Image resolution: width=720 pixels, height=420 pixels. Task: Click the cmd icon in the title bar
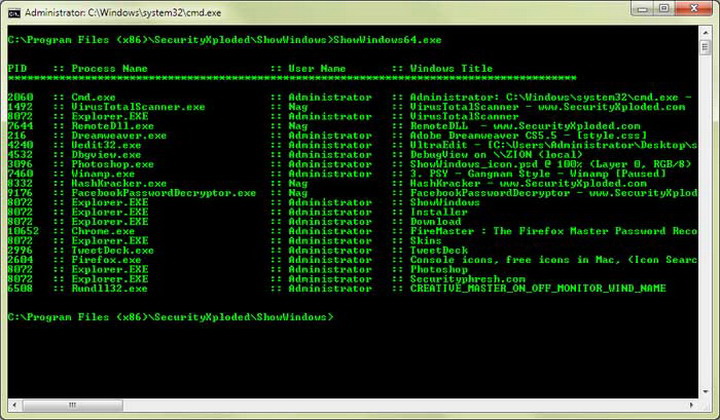click(x=14, y=12)
